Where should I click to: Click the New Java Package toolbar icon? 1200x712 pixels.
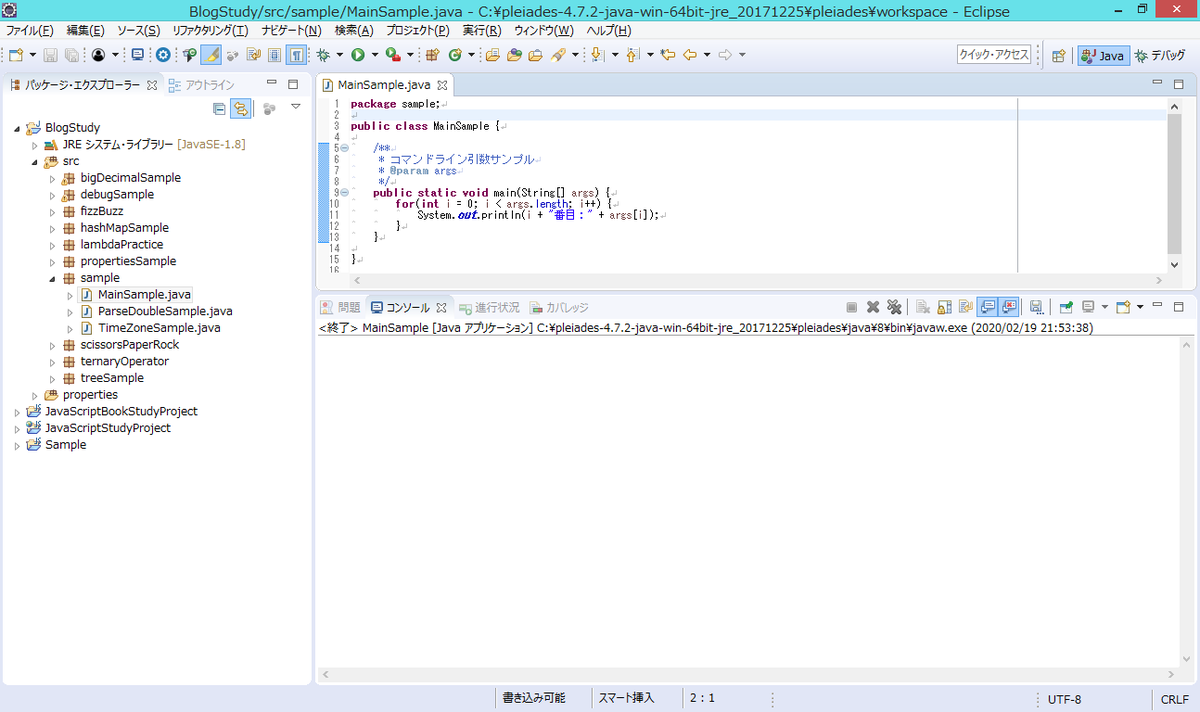(x=432, y=55)
